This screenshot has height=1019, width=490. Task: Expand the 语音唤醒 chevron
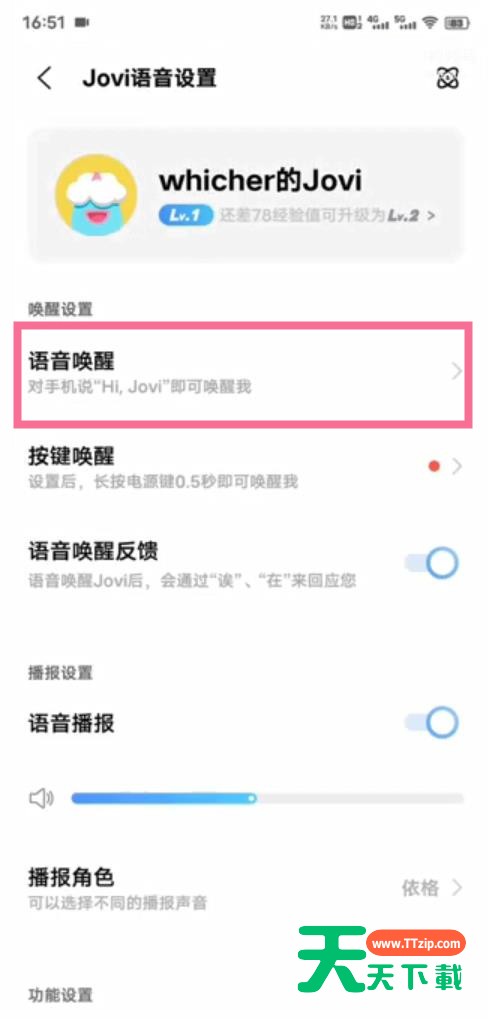457,372
